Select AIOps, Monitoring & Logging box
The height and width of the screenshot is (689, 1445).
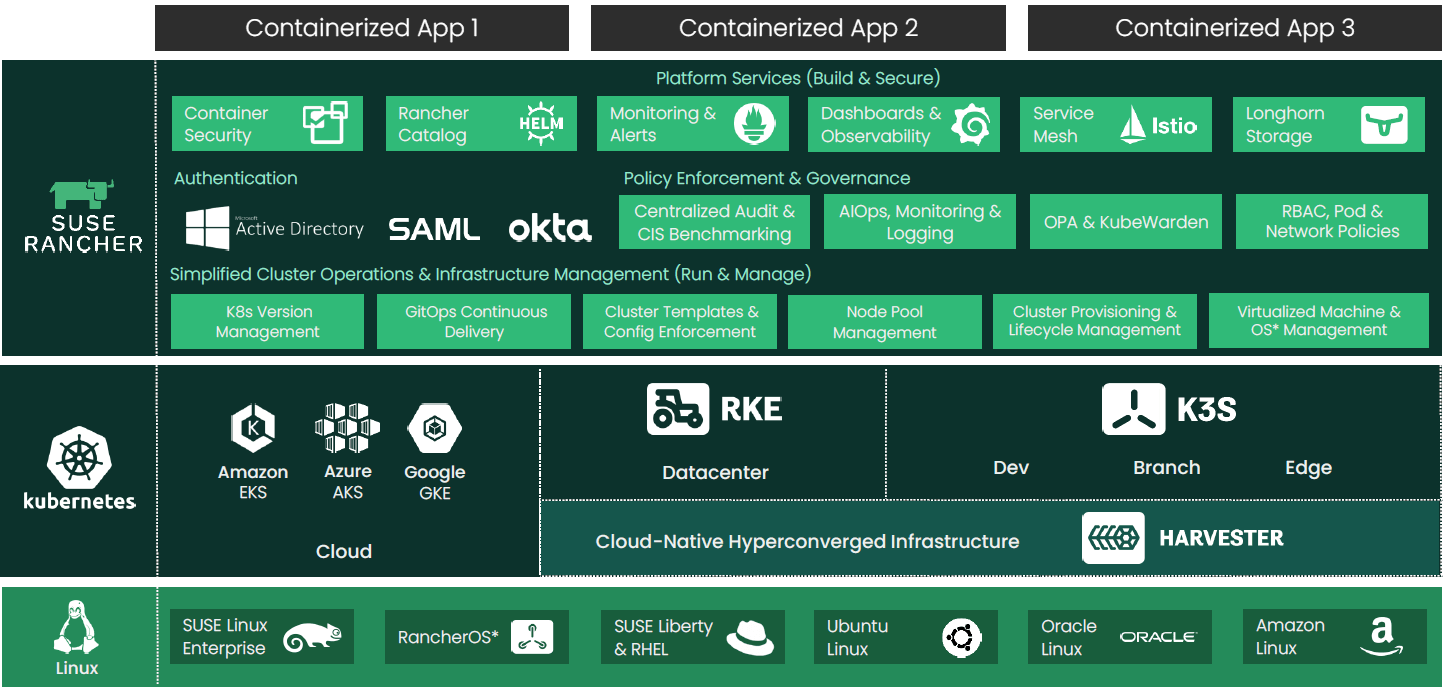point(919,222)
